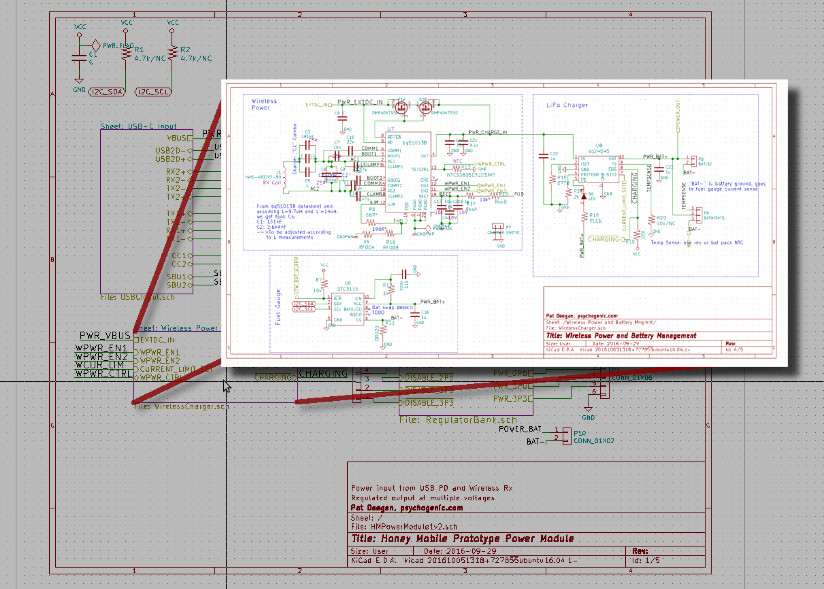Click 'Power input from USB PD and Wireless Rx' comment
This screenshot has height=589, width=824.
[431, 488]
